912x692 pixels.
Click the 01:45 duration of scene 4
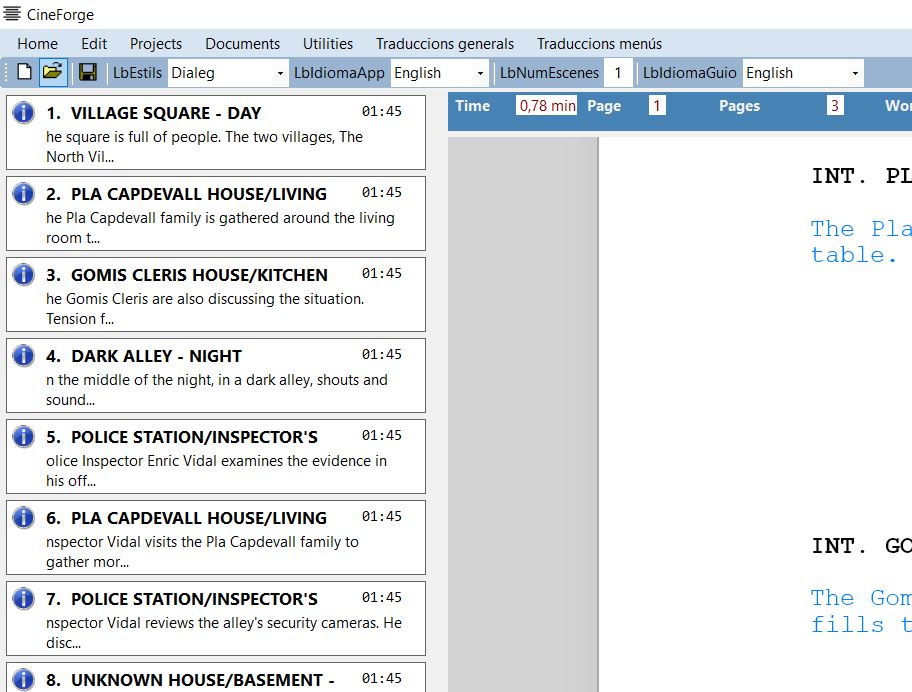(x=382, y=354)
